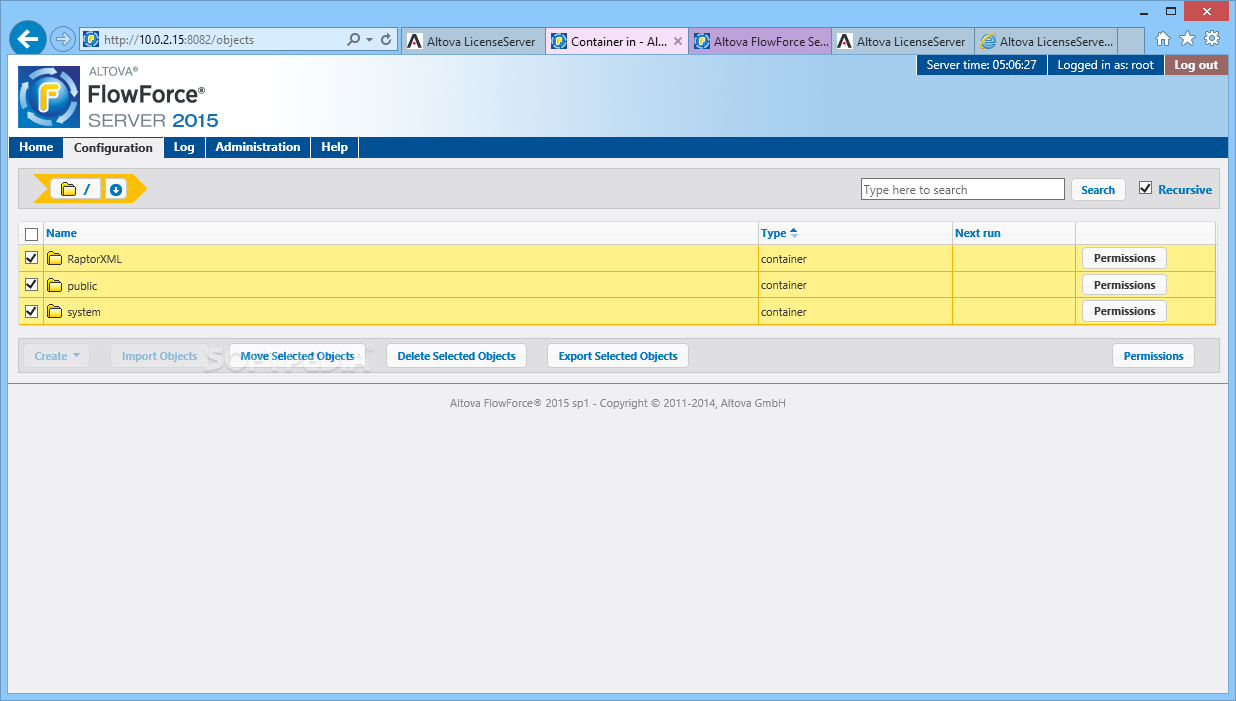Click the system folder icon
1236x701 pixels.
pos(55,312)
